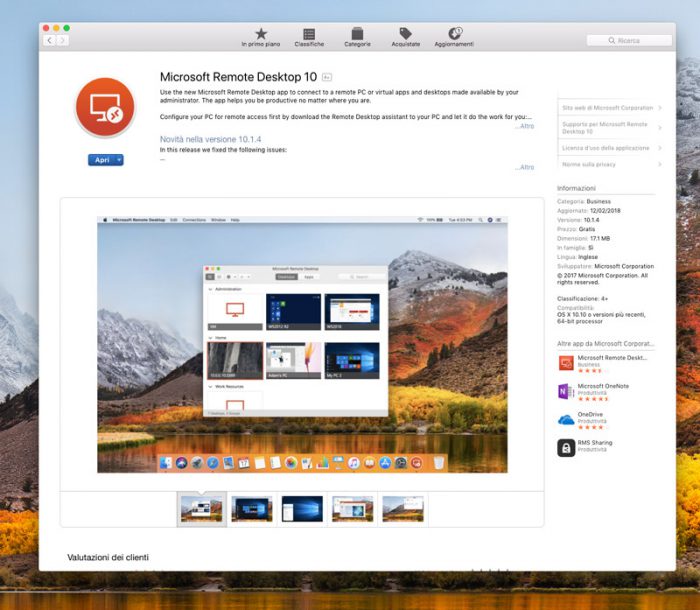700x610 pixels.
Task: Click the Business category value
Action: (x=599, y=201)
